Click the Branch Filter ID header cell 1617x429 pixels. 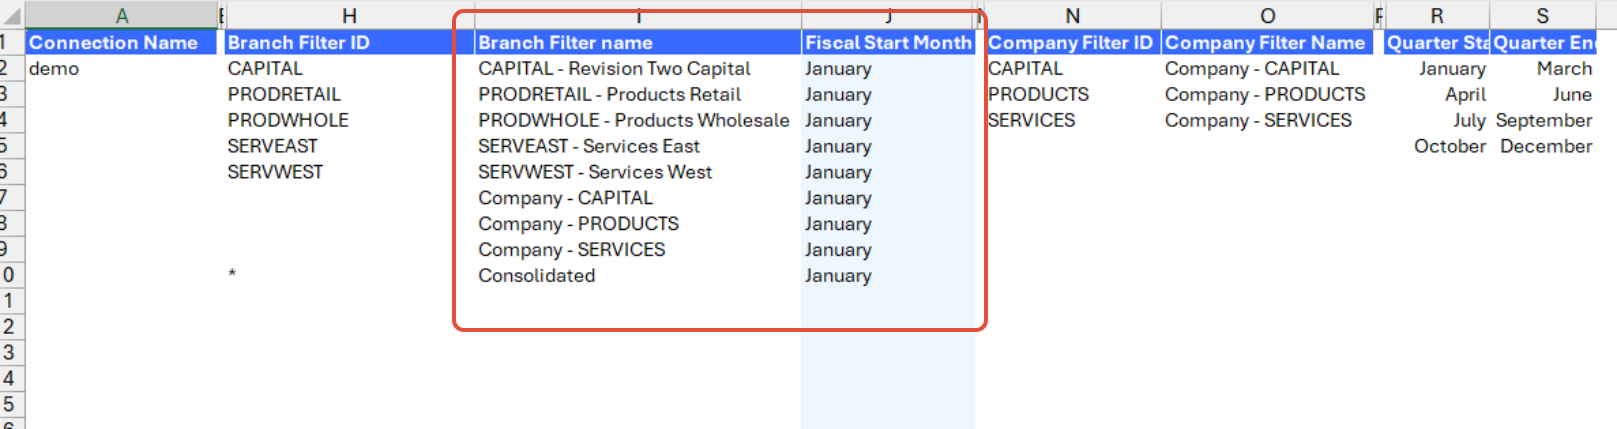[x=298, y=43]
